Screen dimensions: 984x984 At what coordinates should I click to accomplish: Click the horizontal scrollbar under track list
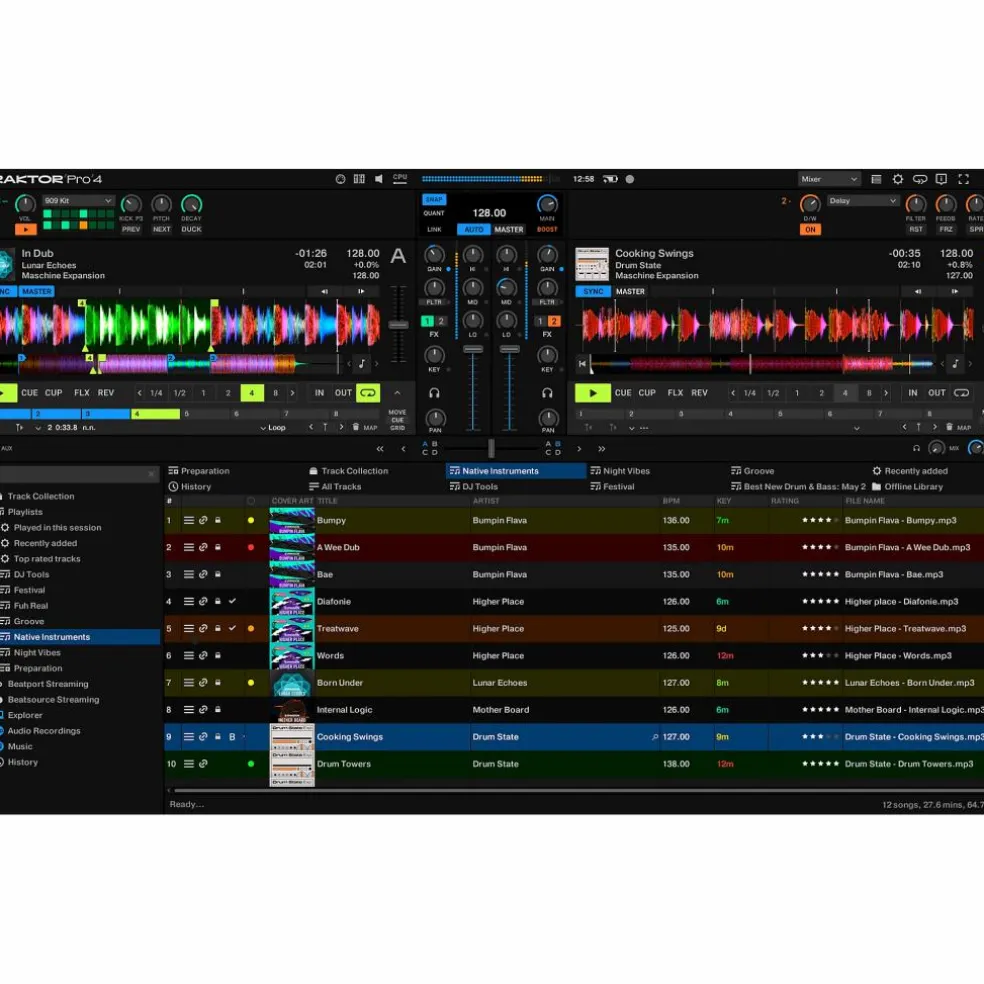(x=577, y=791)
